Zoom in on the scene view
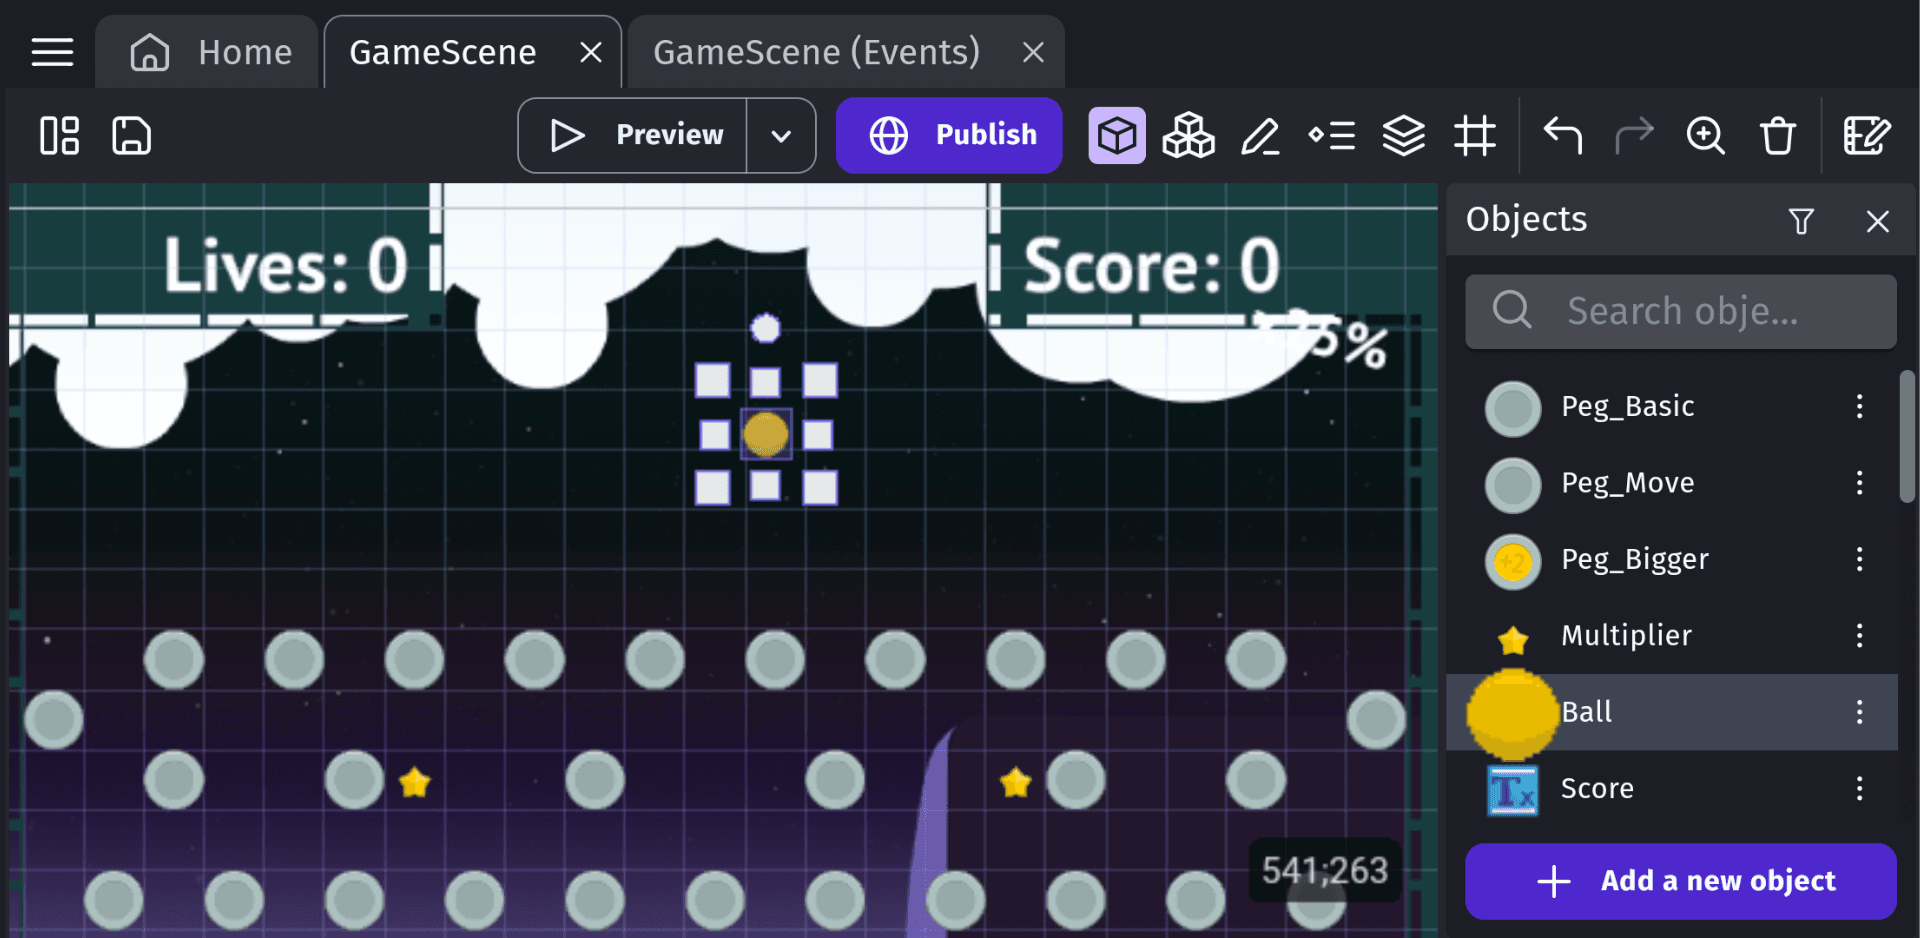1920x938 pixels. [x=1706, y=135]
